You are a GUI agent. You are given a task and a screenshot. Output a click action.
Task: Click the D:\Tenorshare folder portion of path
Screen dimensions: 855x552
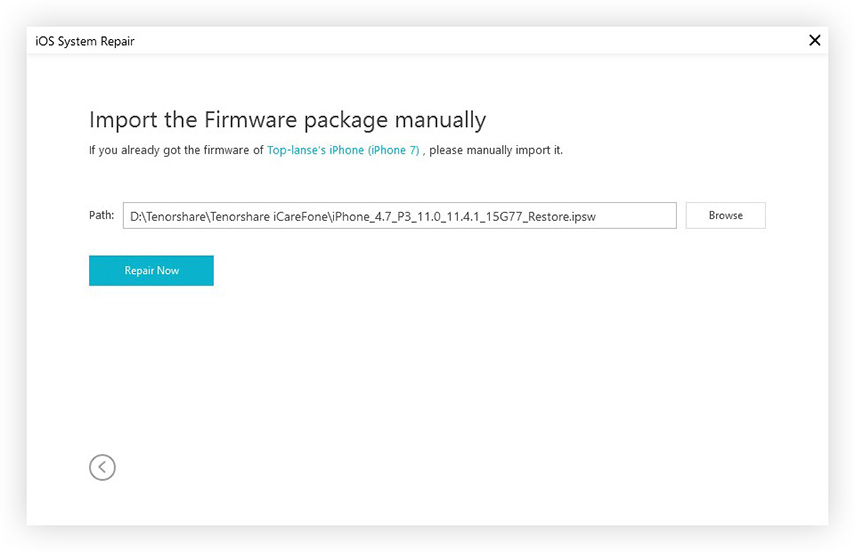pyautogui.click(x=167, y=217)
